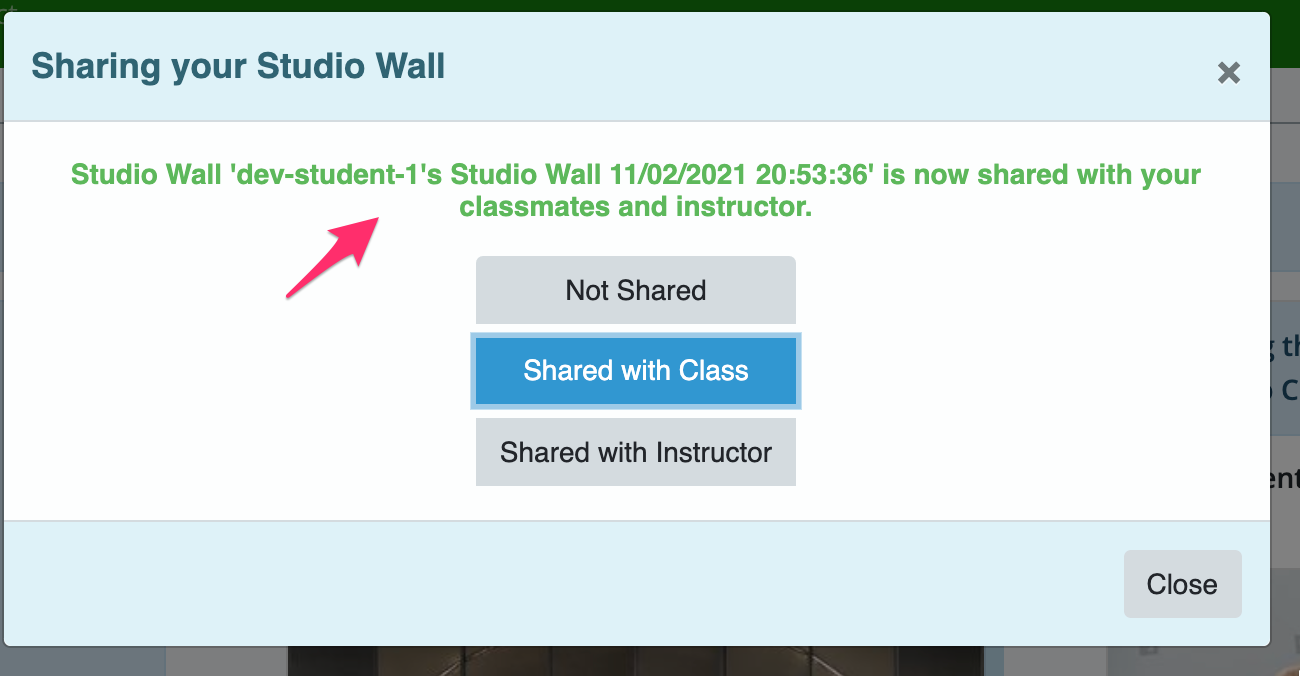
Task: Click the dark green page header bar
Action: (x=650, y=6)
